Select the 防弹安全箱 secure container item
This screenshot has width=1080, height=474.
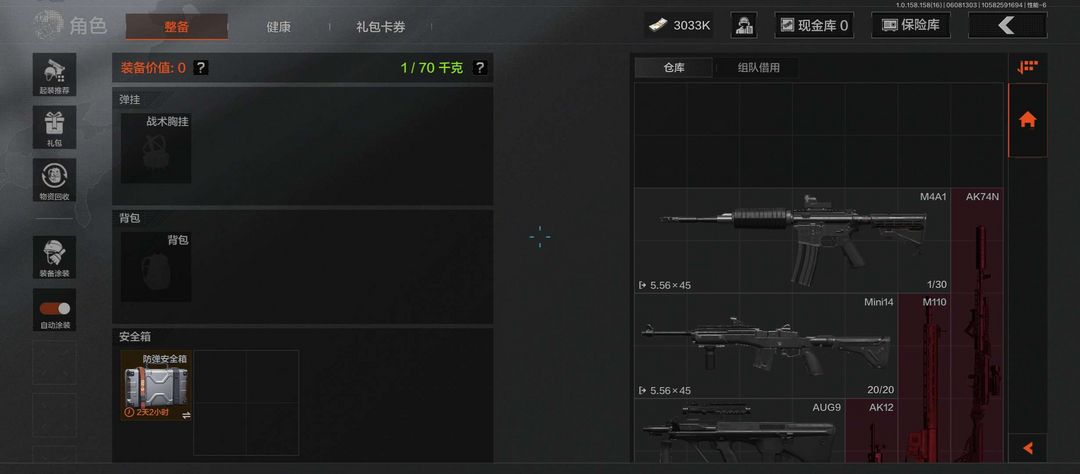[156, 386]
